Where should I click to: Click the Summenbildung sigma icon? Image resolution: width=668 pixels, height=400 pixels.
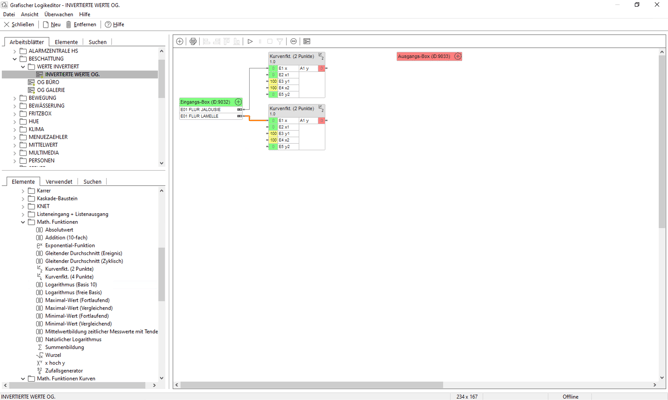coord(39,347)
